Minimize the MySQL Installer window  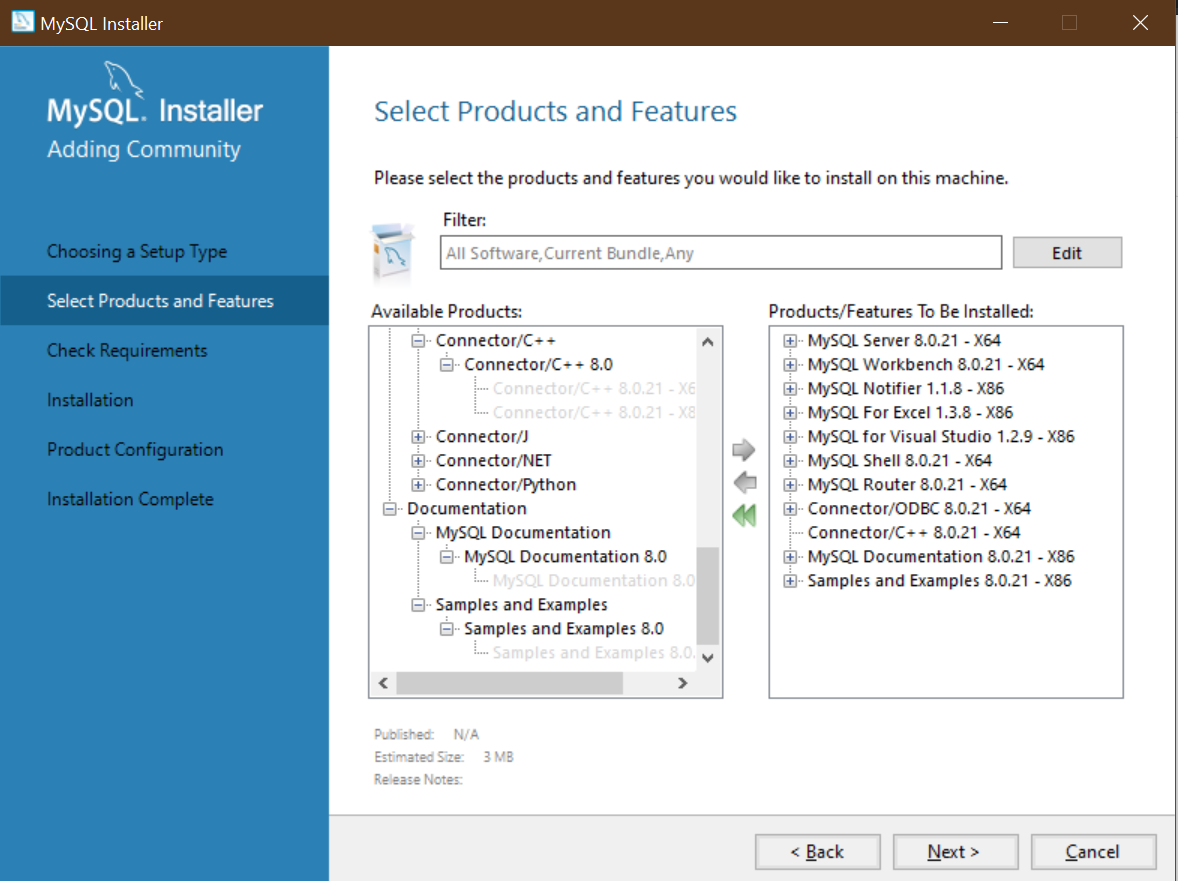pyautogui.click(x=1000, y=23)
